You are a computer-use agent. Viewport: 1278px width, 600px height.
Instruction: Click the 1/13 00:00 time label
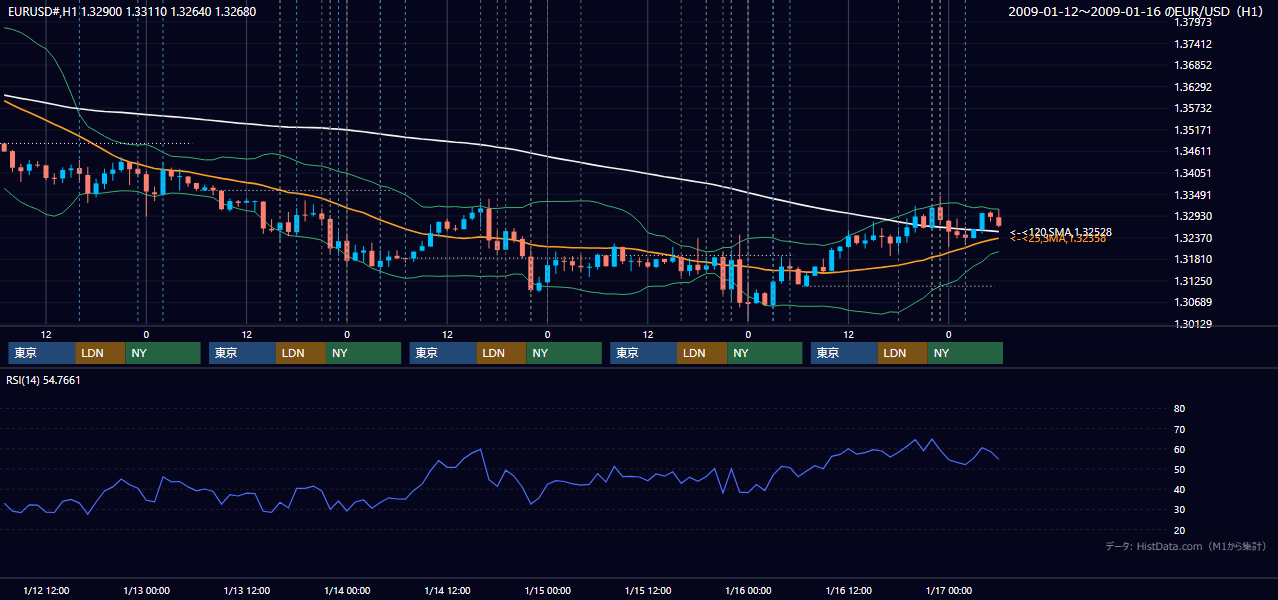click(x=146, y=591)
